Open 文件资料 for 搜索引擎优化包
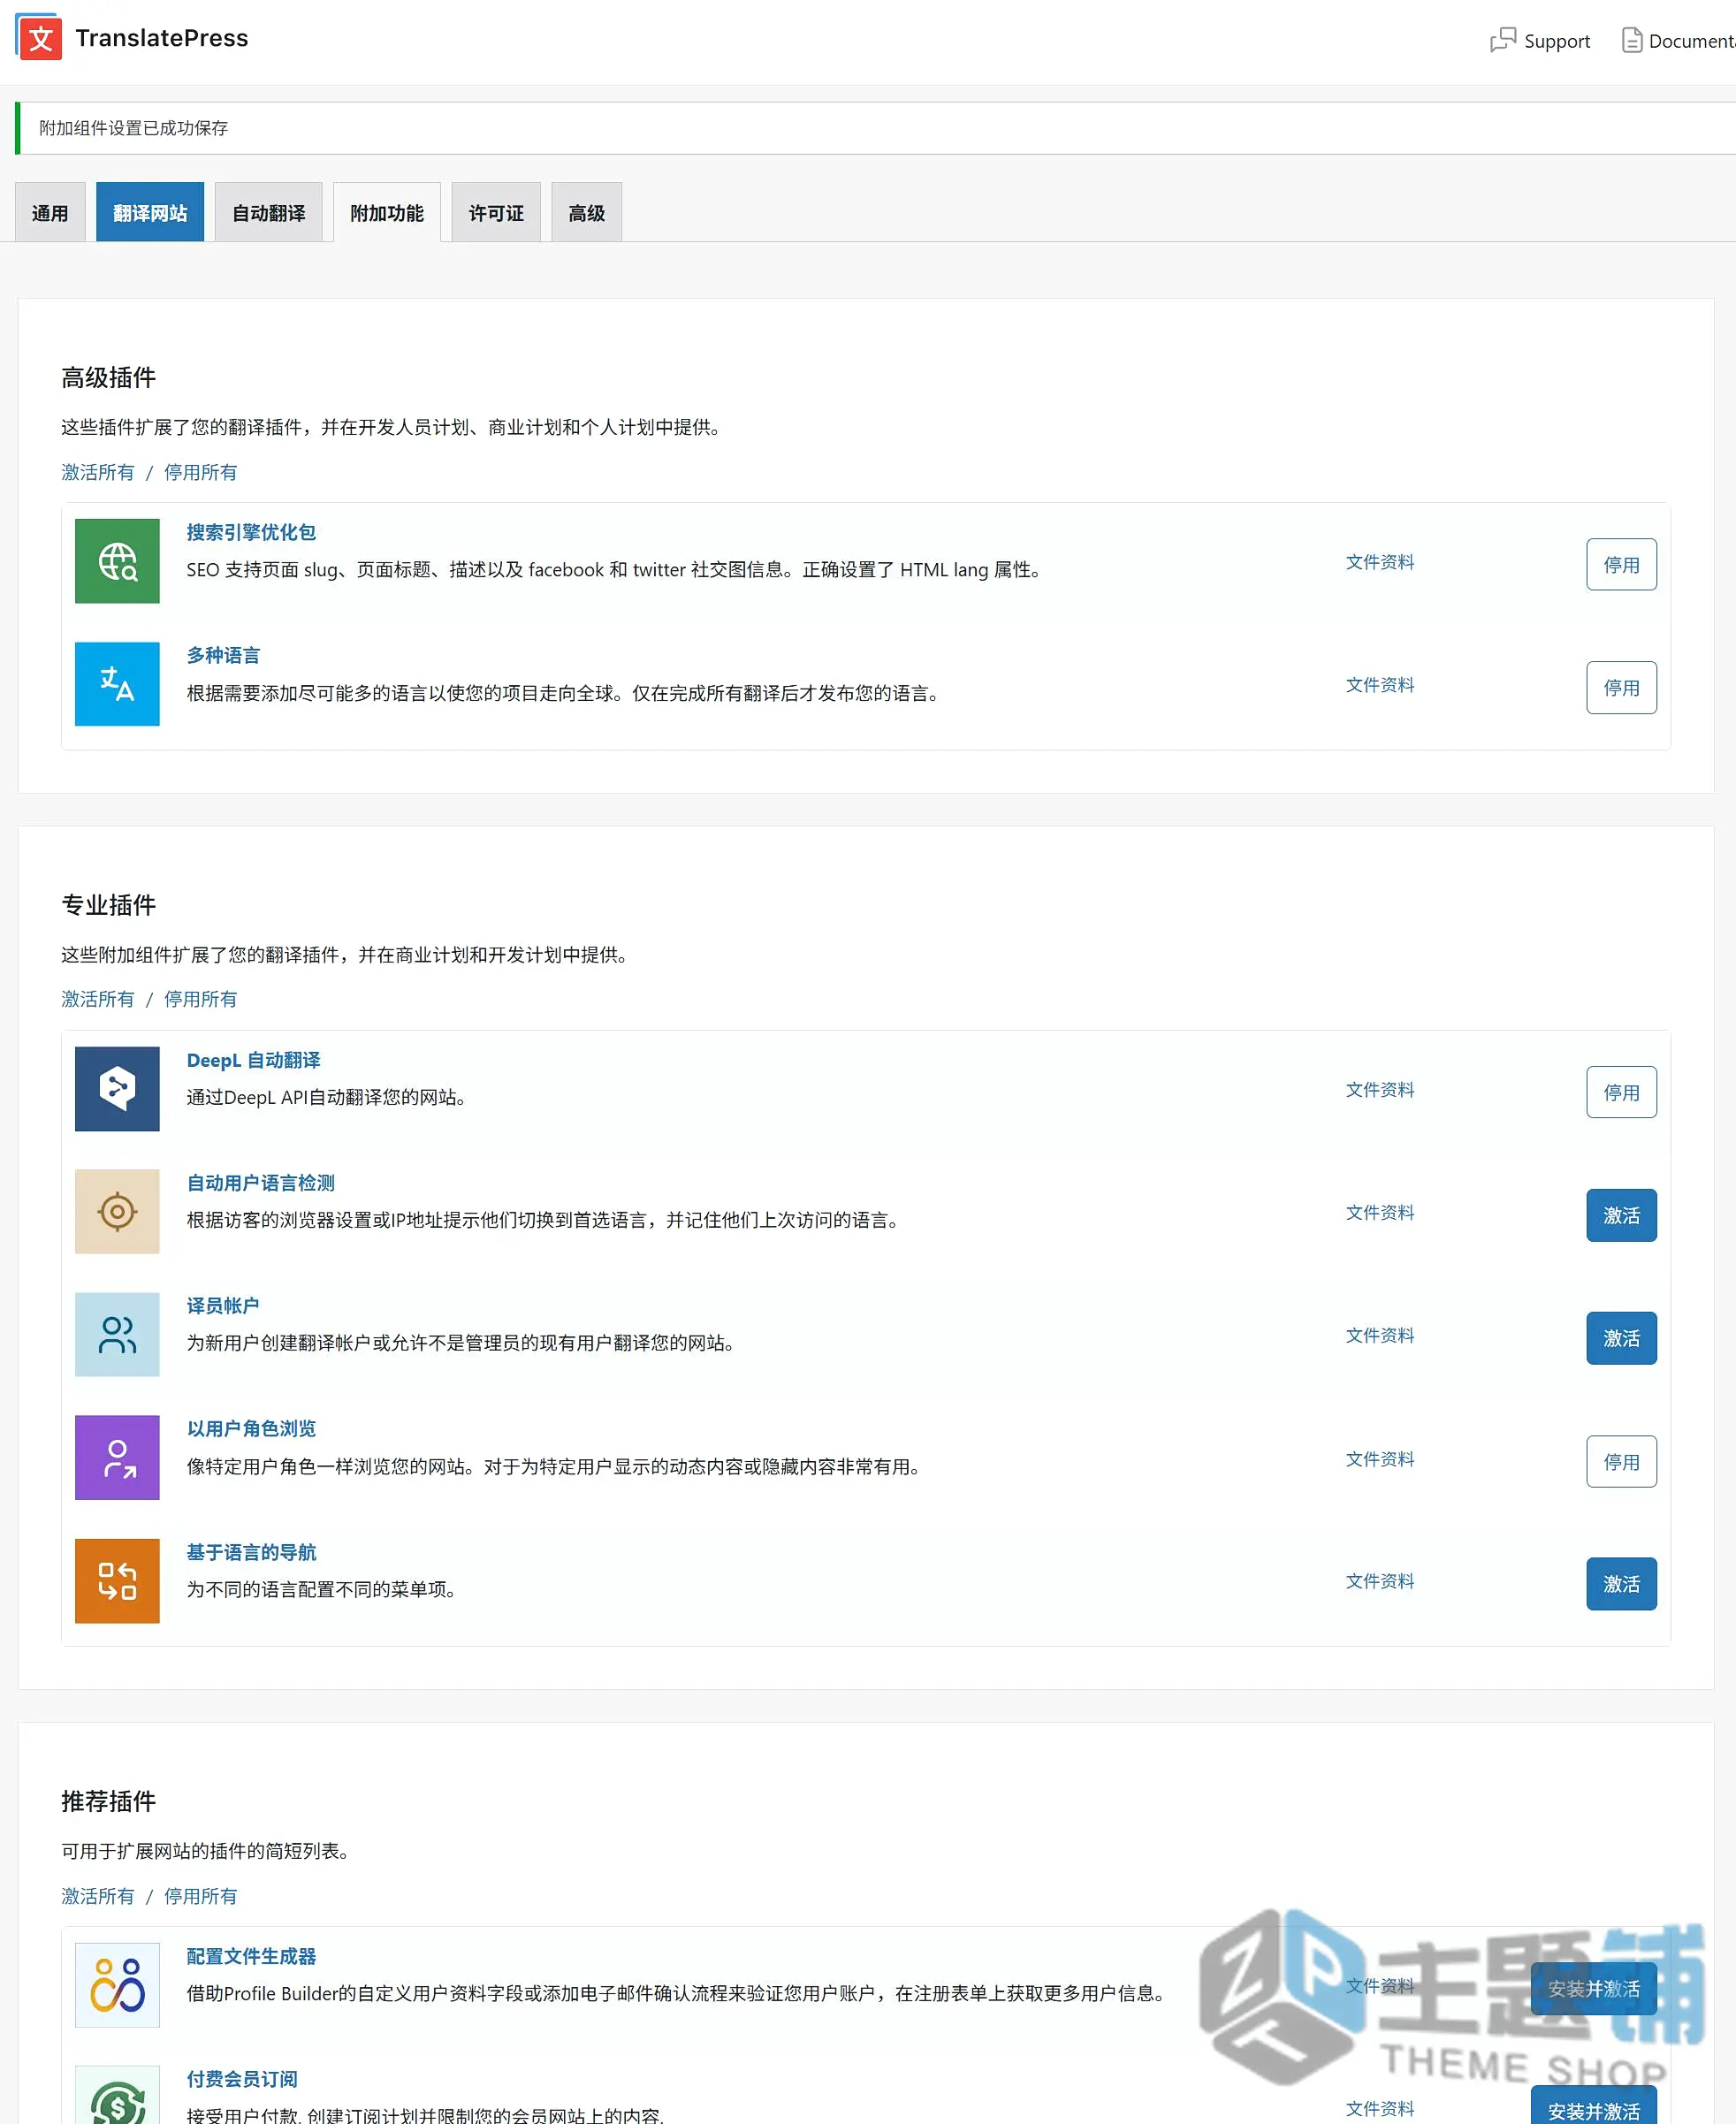The width and height of the screenshot is (1736, 2124). pos(1380,562)
